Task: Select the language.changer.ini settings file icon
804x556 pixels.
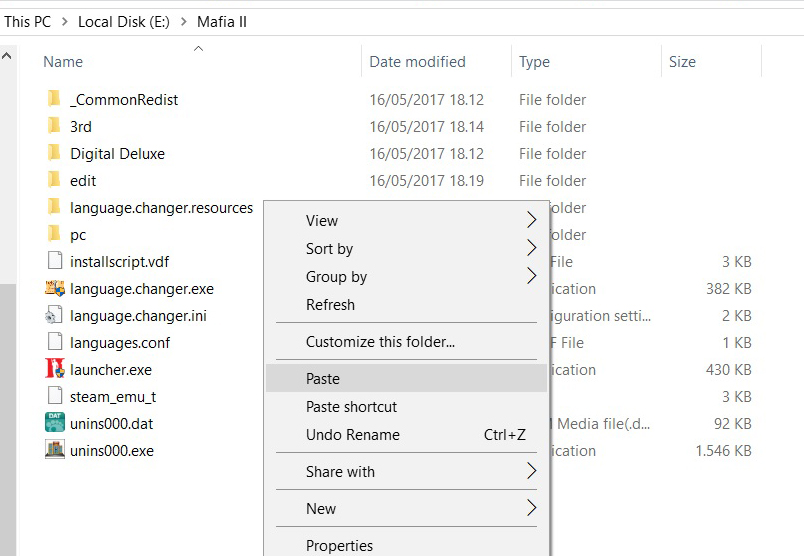Action: [54, 316]
